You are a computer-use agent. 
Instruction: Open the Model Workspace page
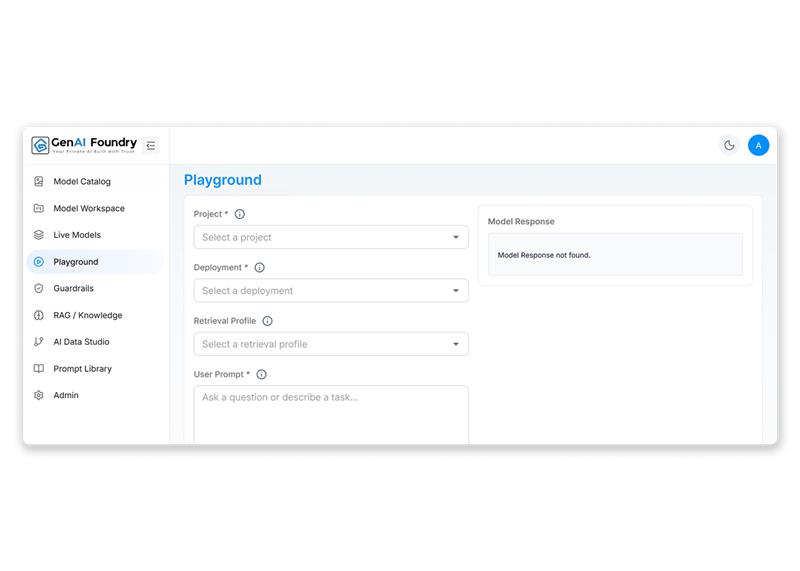click(x=89, y=209)
